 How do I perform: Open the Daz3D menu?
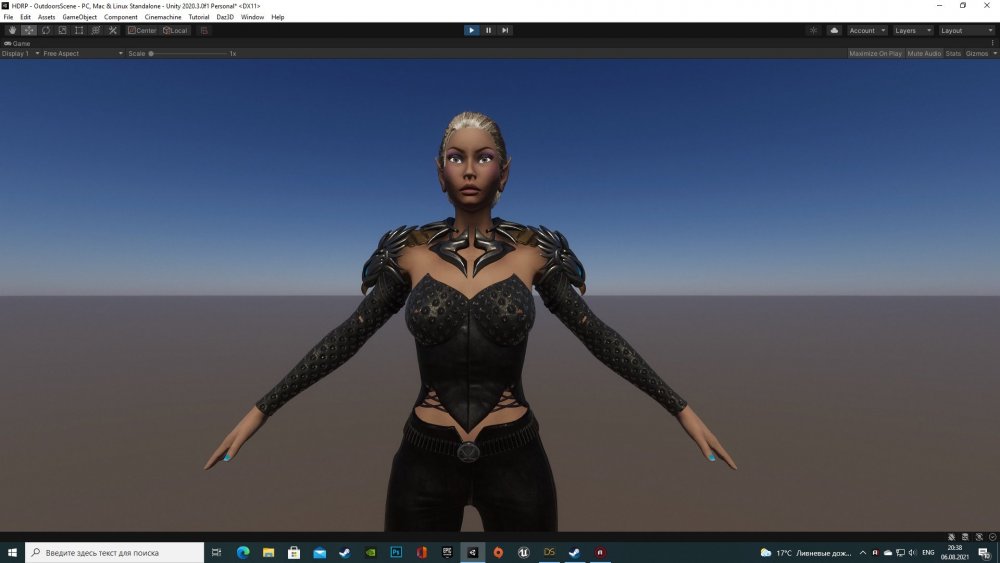225,17
